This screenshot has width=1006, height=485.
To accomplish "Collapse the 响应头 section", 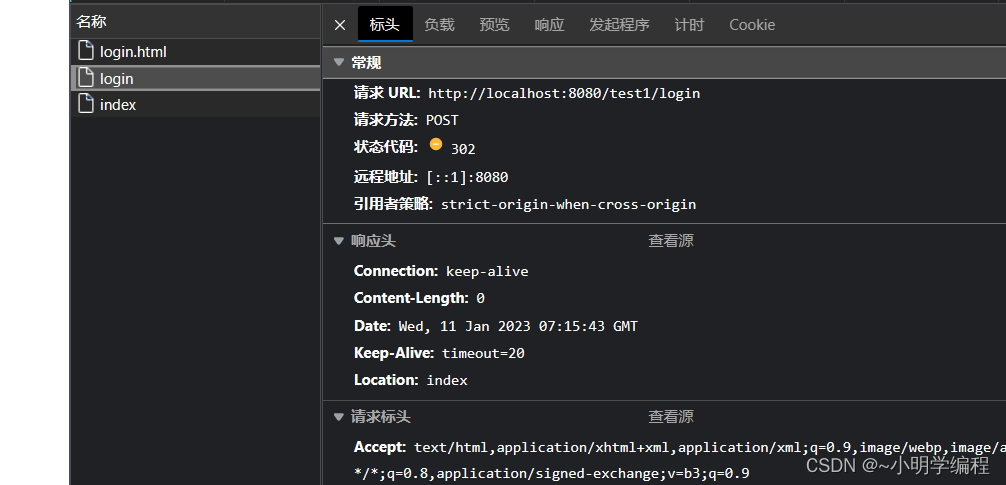I will (339, 241).
